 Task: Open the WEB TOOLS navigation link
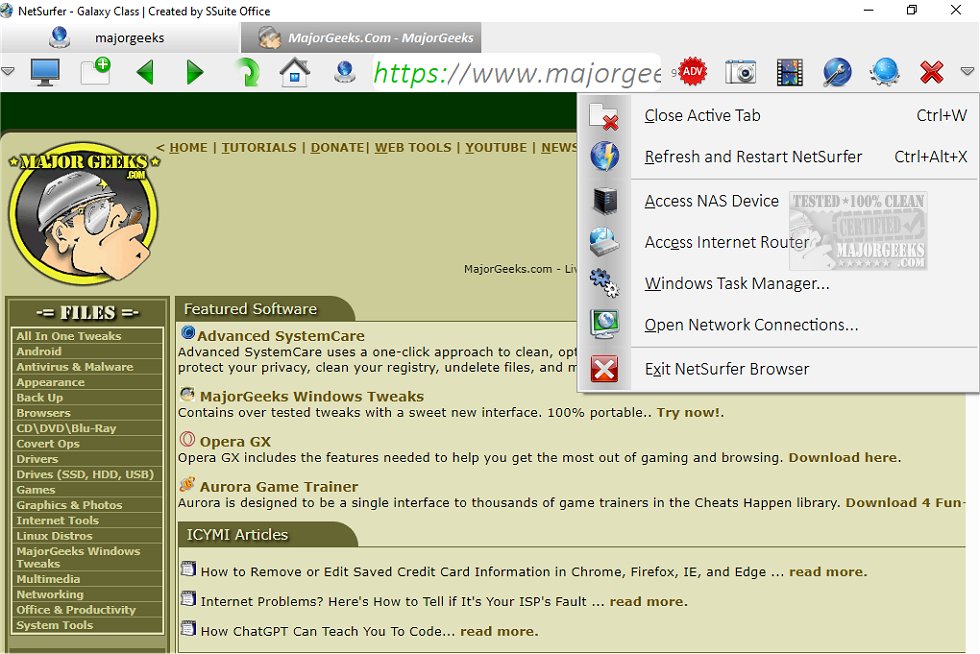(412, 148)
